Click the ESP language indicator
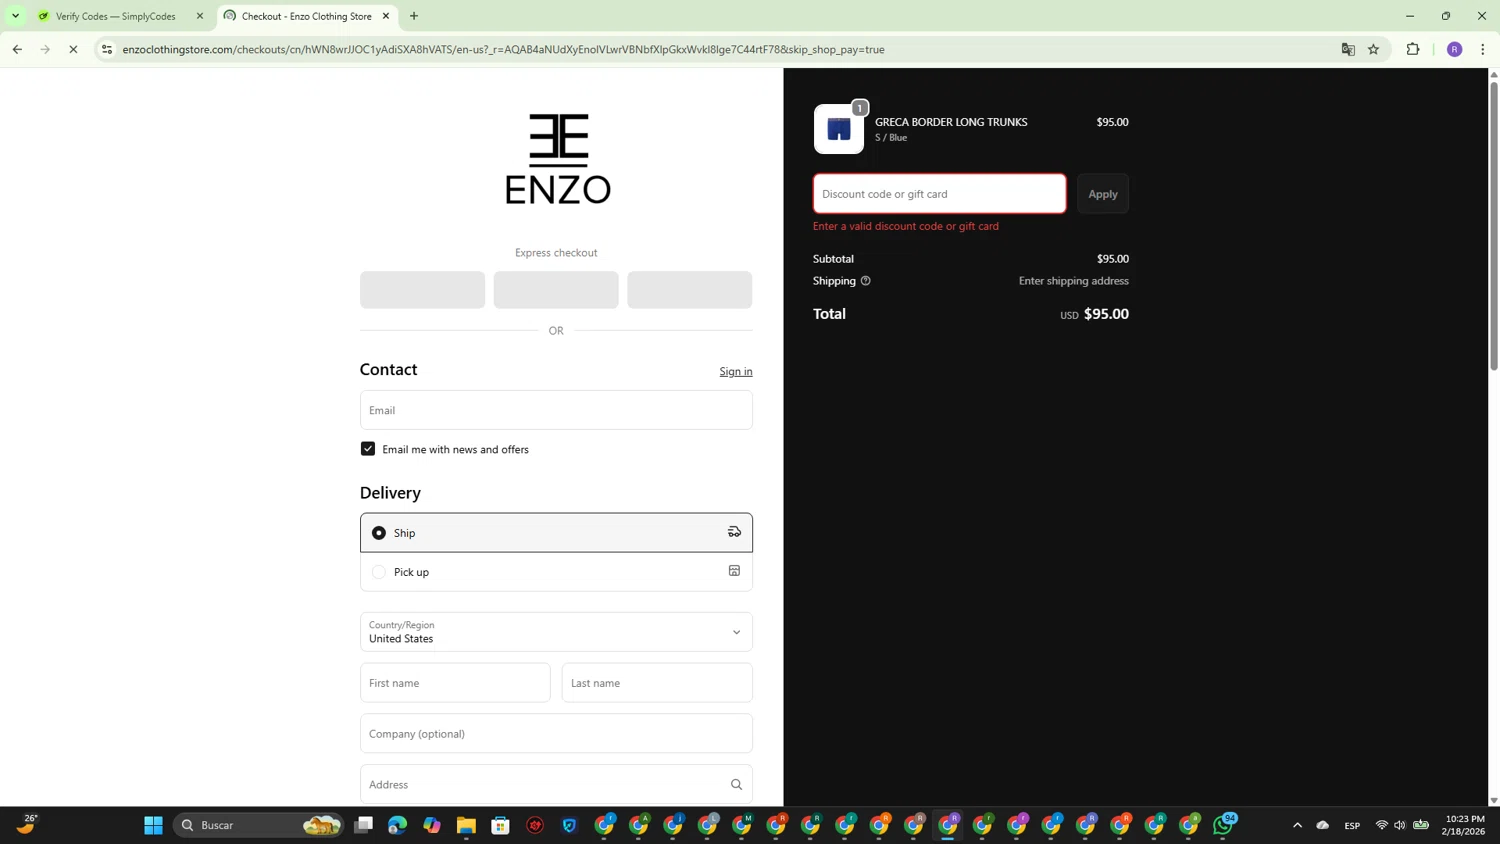The width and height of the screenshot is (1500, 844). click(x=1352, y=825)
